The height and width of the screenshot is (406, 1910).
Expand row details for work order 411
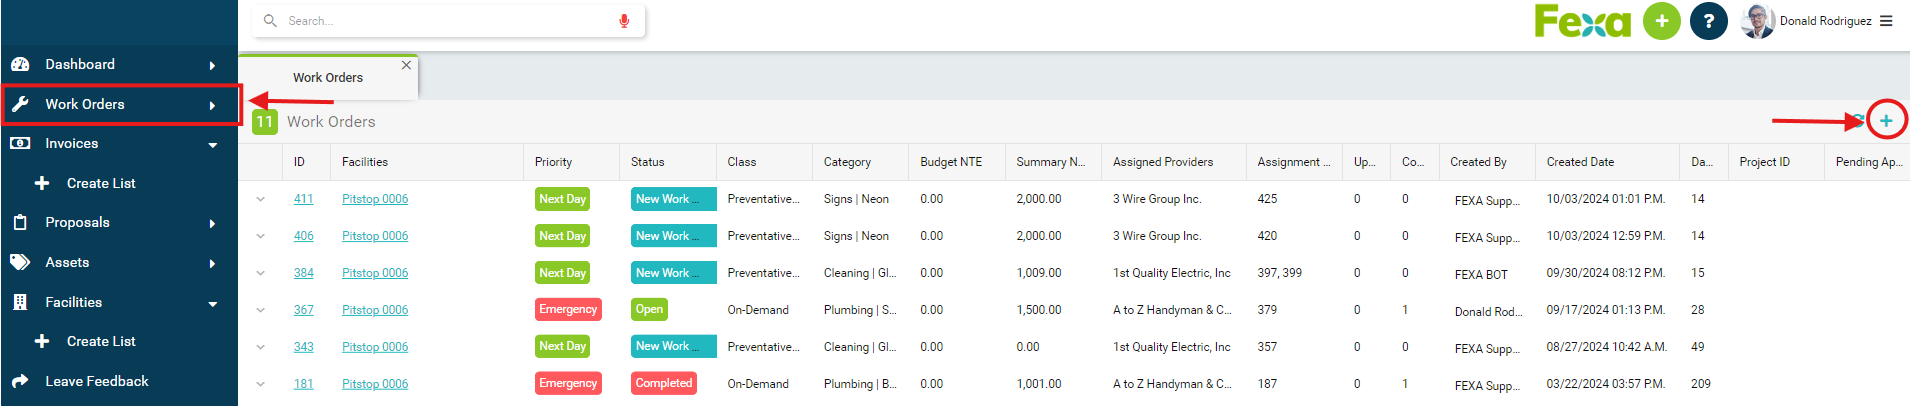click(261, 199)
